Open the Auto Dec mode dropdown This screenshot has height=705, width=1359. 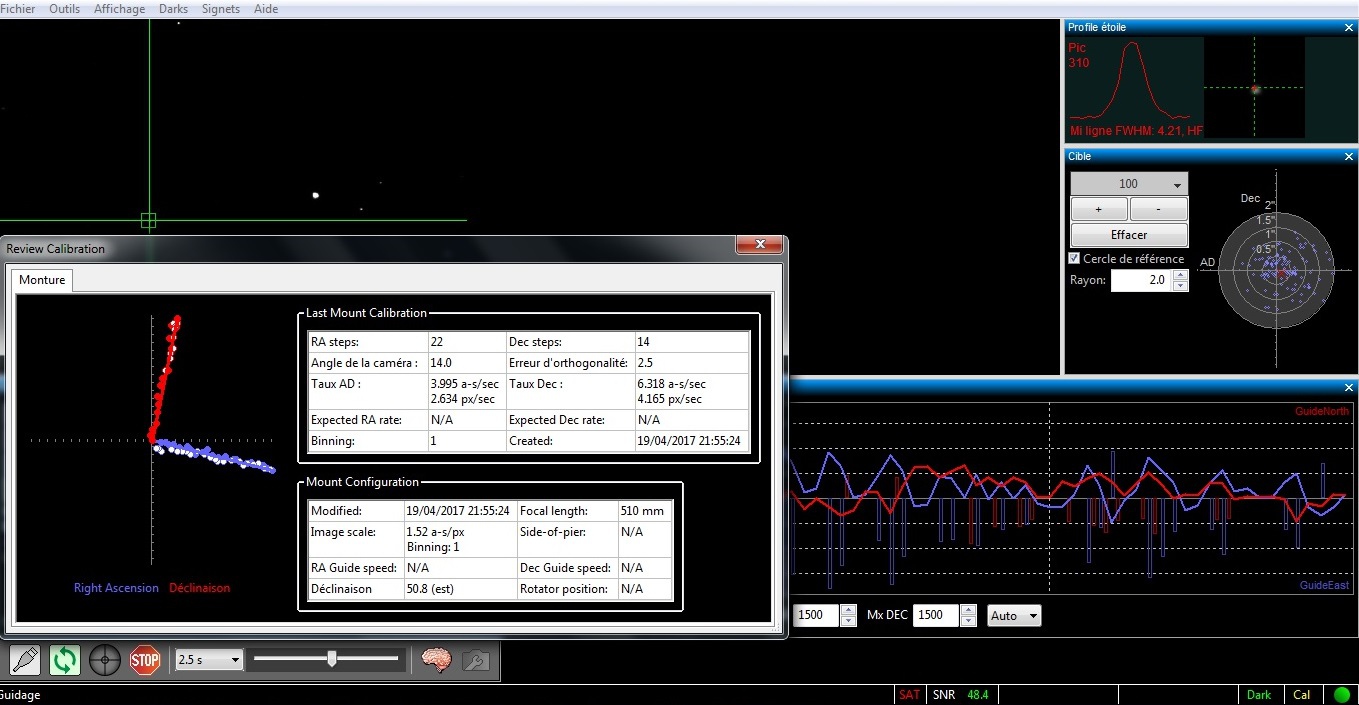pos(1014,615)
